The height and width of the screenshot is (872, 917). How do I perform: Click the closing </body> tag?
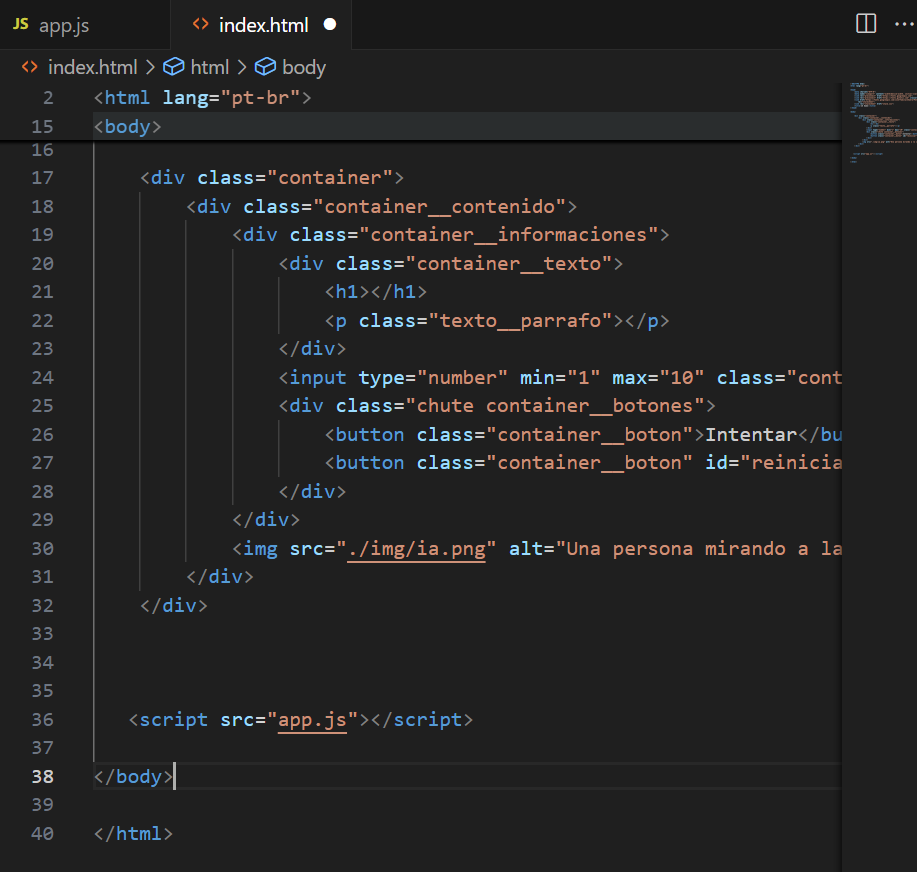point(133,777)
